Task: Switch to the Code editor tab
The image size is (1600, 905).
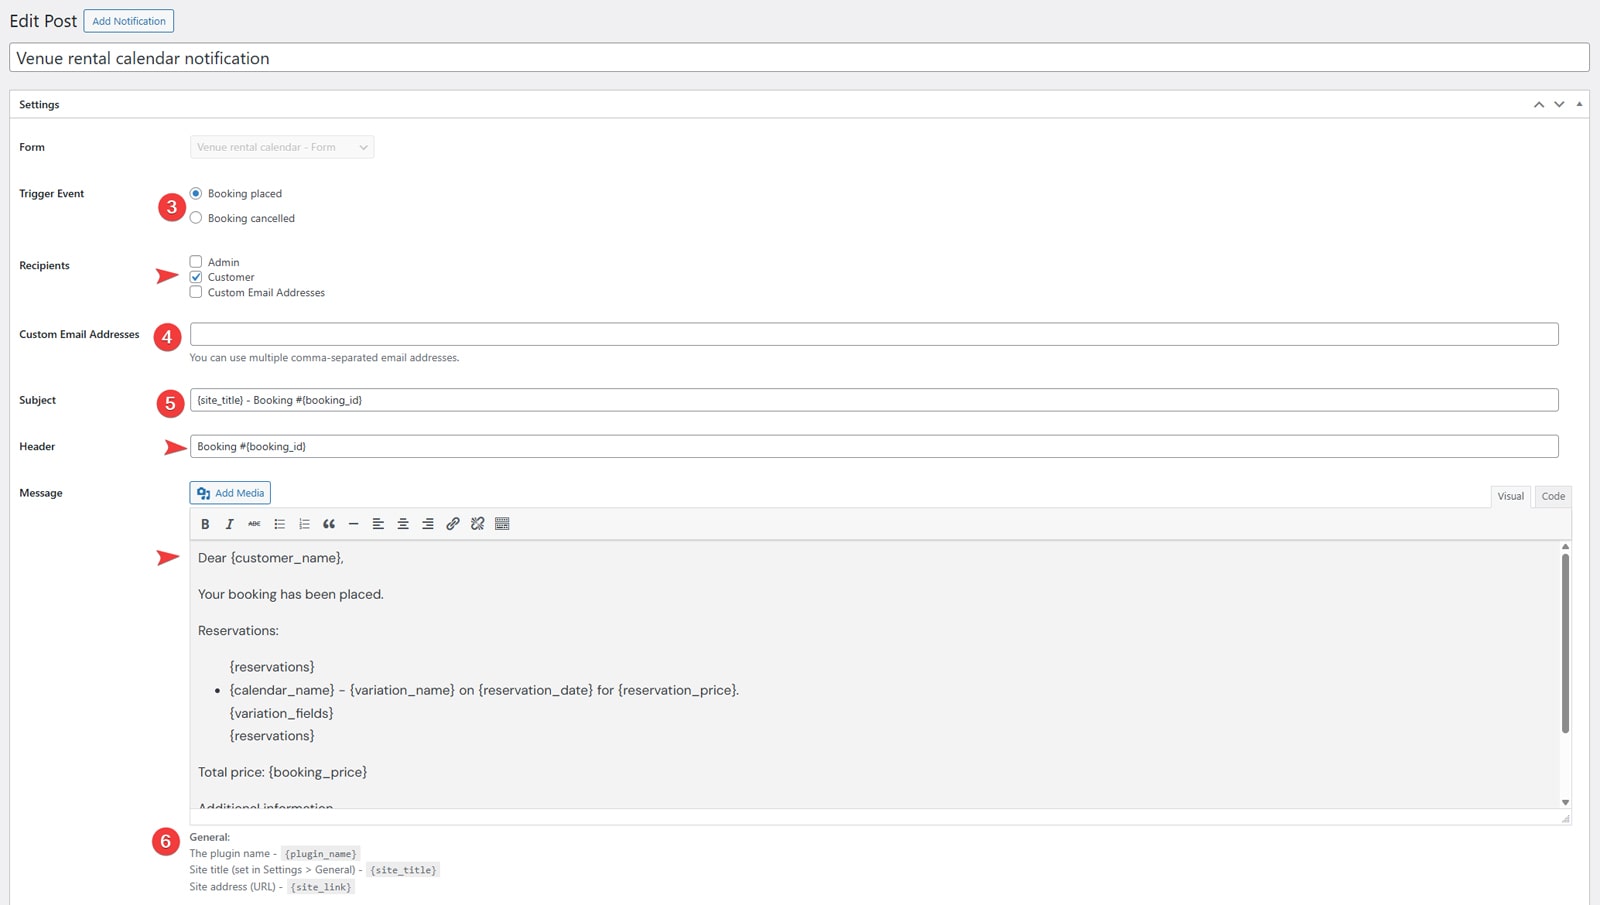Action: click(x=1553, y=496)
